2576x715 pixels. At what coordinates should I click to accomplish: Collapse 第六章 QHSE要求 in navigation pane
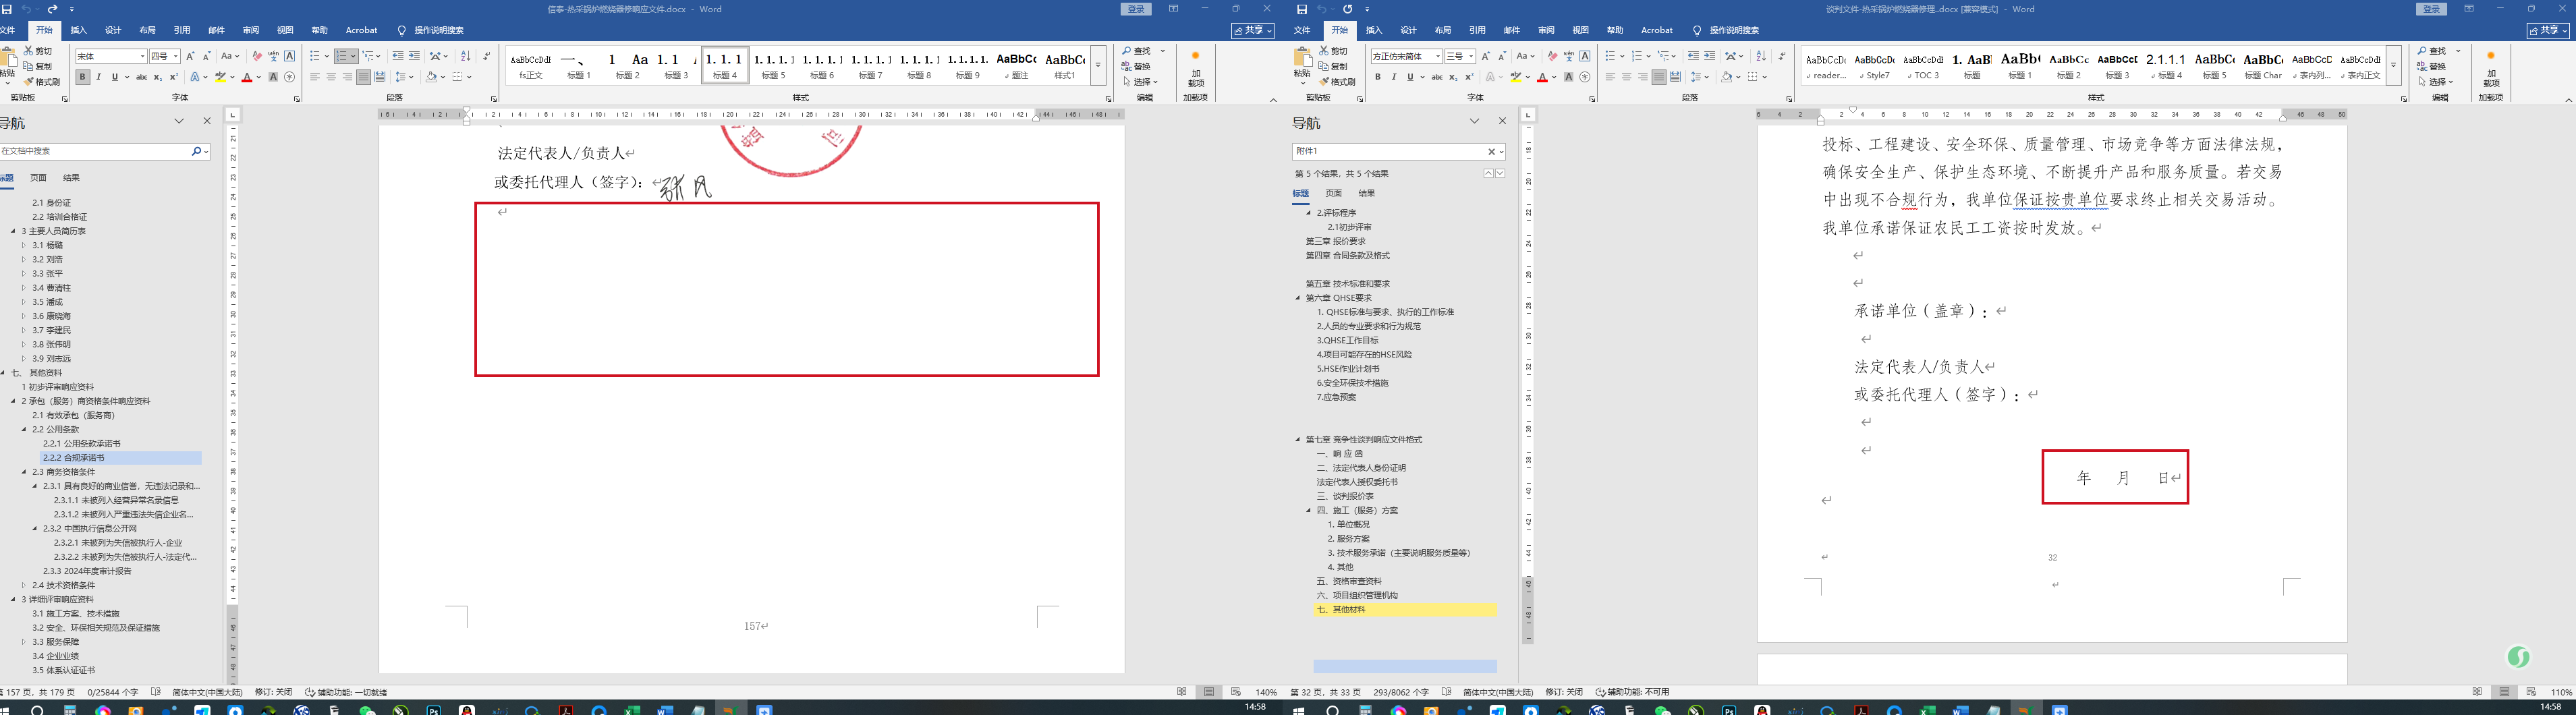(x=1298, y=298)
